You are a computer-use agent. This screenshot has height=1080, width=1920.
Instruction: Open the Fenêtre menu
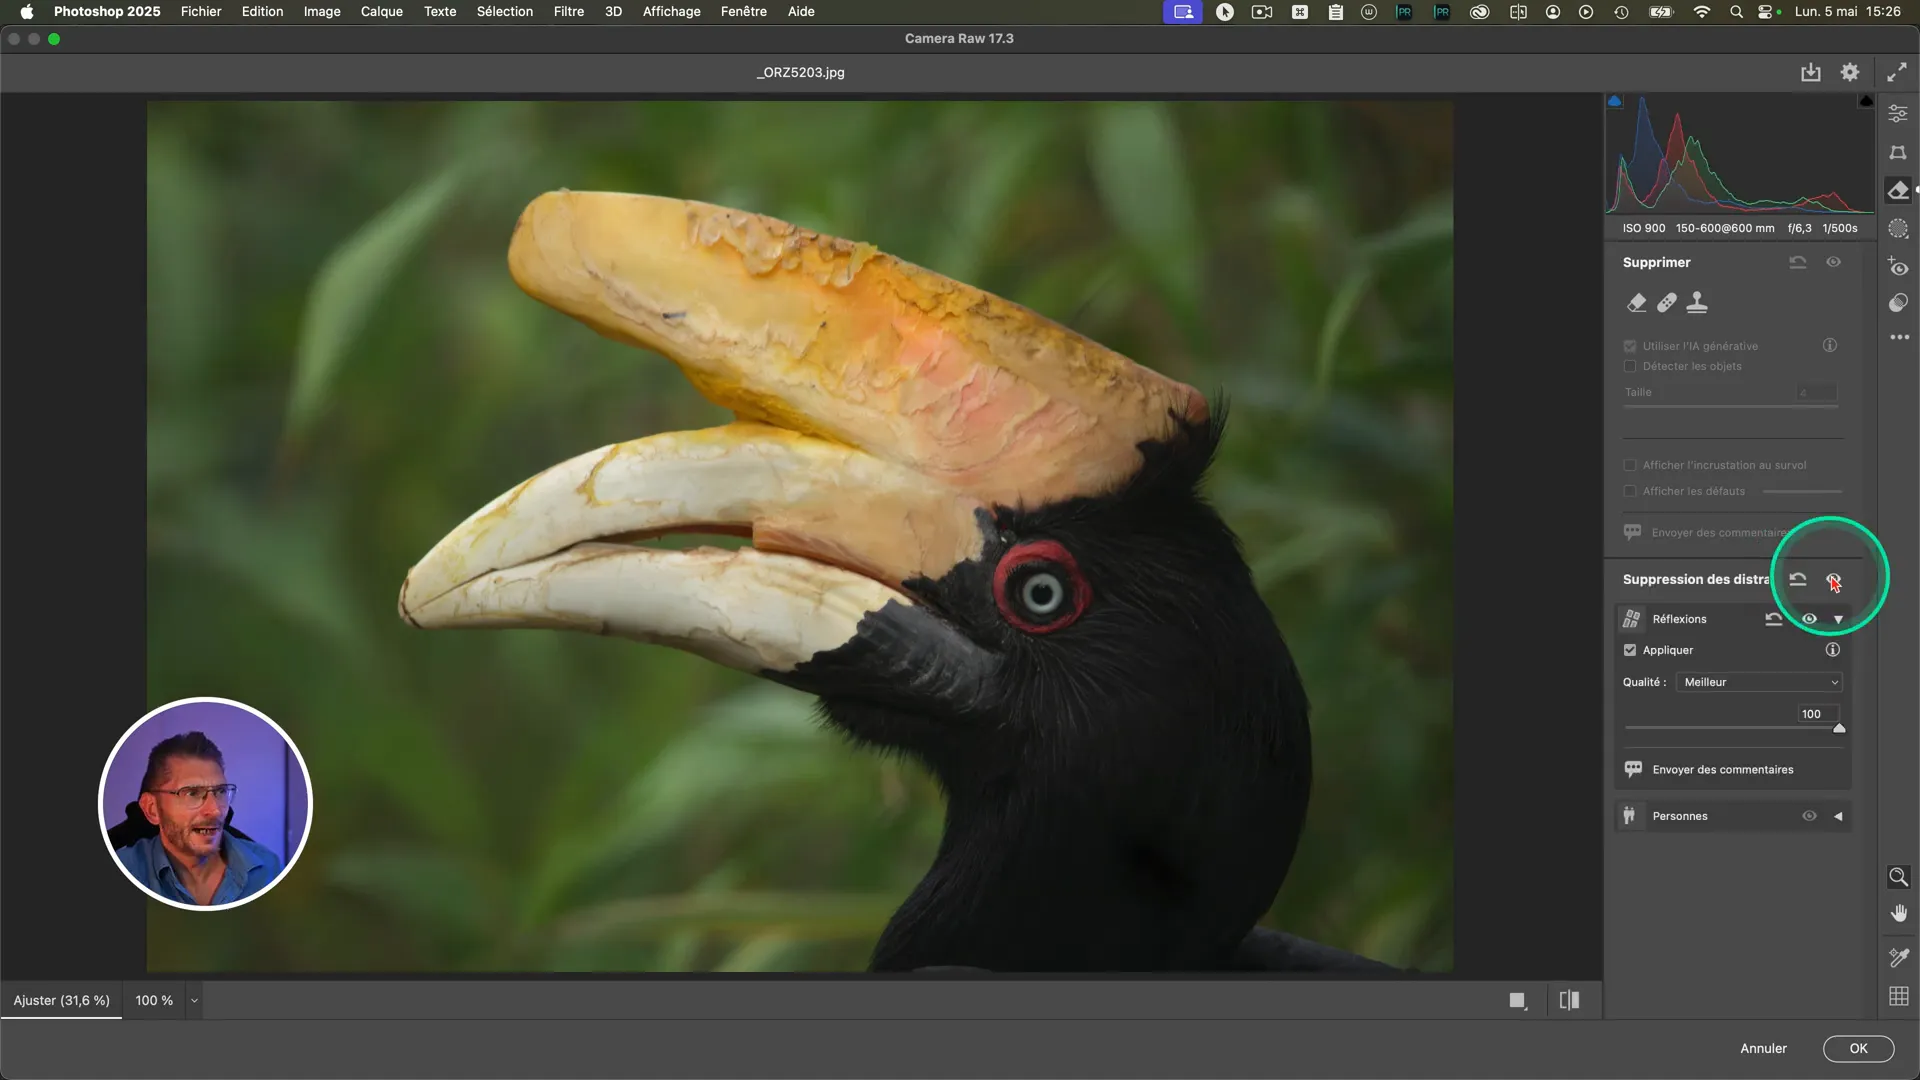point(744,12)
